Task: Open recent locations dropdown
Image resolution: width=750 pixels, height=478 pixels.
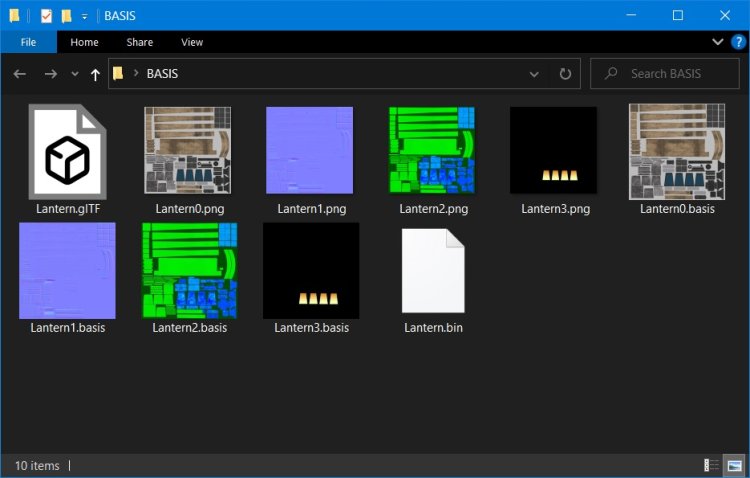Action: coord(74,74)
